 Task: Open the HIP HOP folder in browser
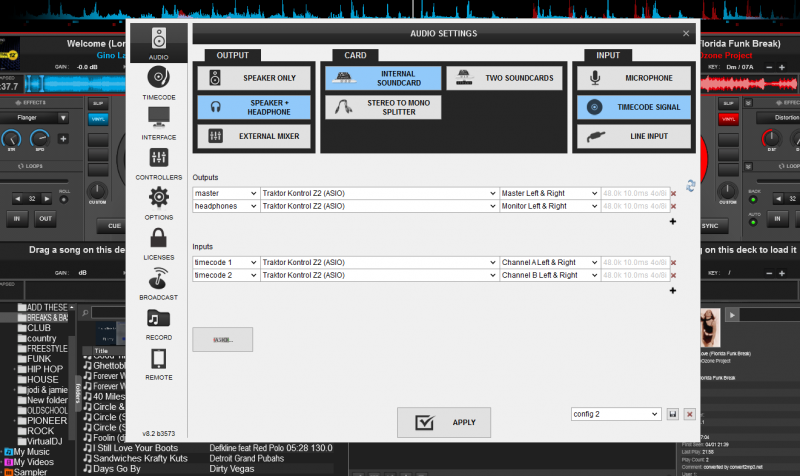tap(45, 369)
